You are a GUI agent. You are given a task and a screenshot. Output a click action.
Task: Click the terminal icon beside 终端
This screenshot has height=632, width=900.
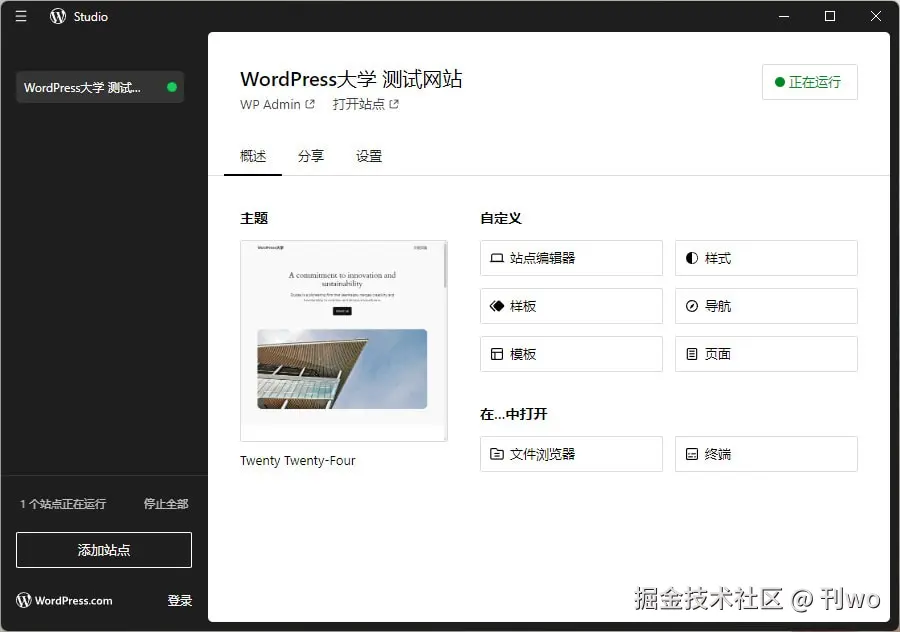[692, 454]
